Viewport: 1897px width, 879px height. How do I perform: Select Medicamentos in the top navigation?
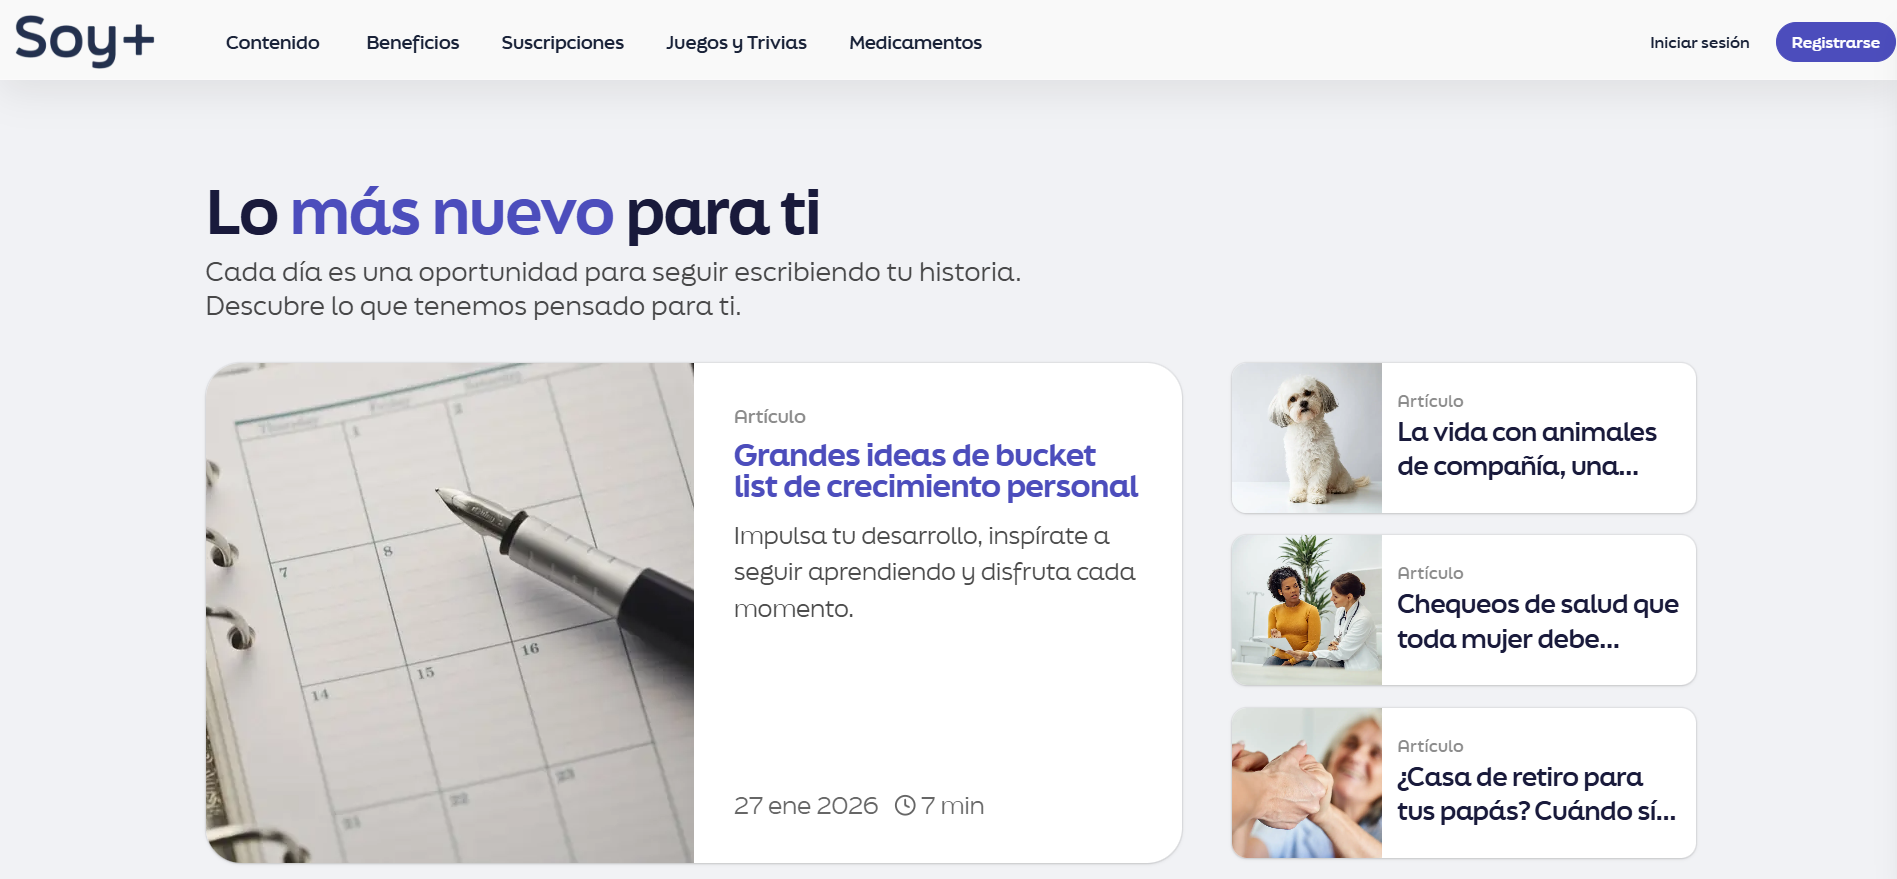pos(915,42)
